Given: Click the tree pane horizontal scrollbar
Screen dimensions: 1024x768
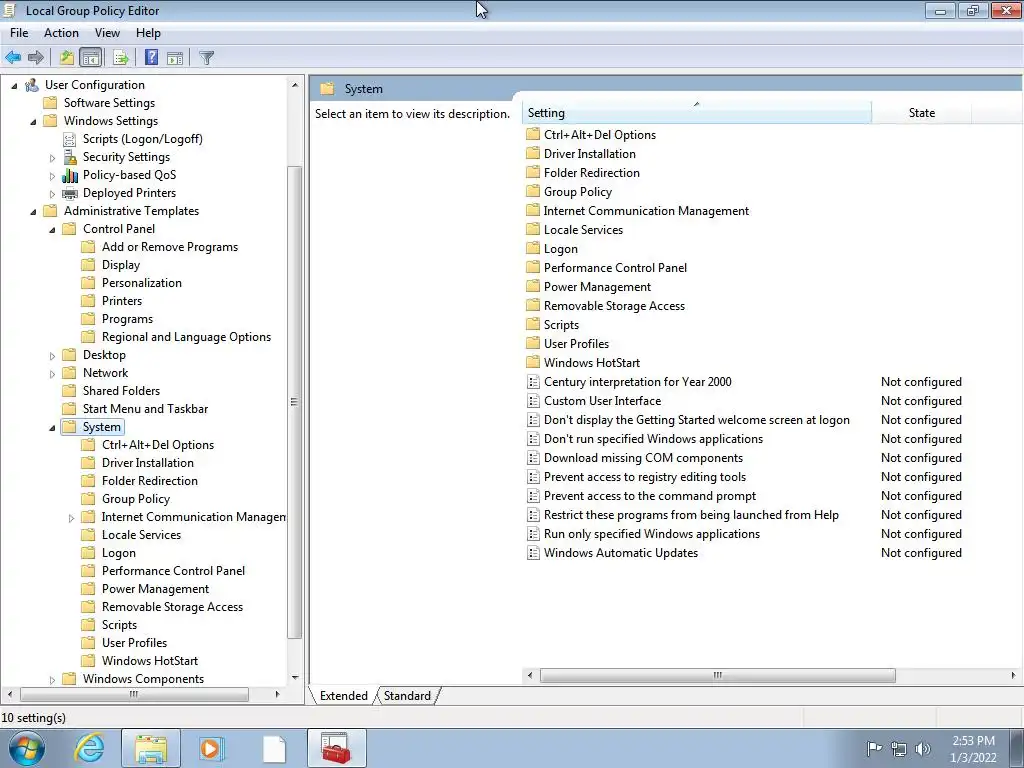Looking at the screenshot, I should (134, 694).
